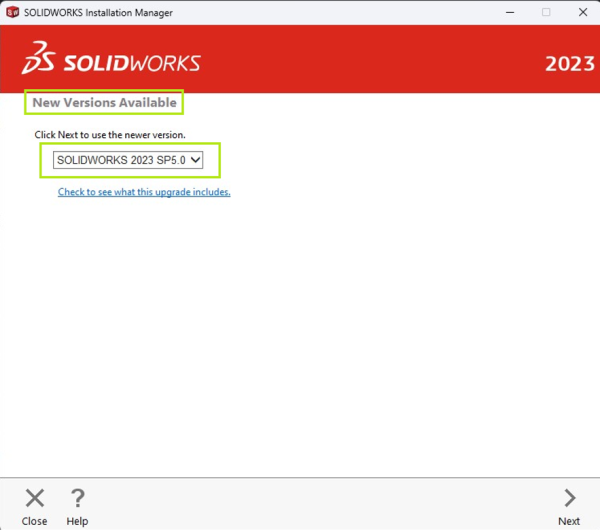Select the 'New Versions Available' heading
Viewport: 600px width, 531px height.
[x=104, y=102]
